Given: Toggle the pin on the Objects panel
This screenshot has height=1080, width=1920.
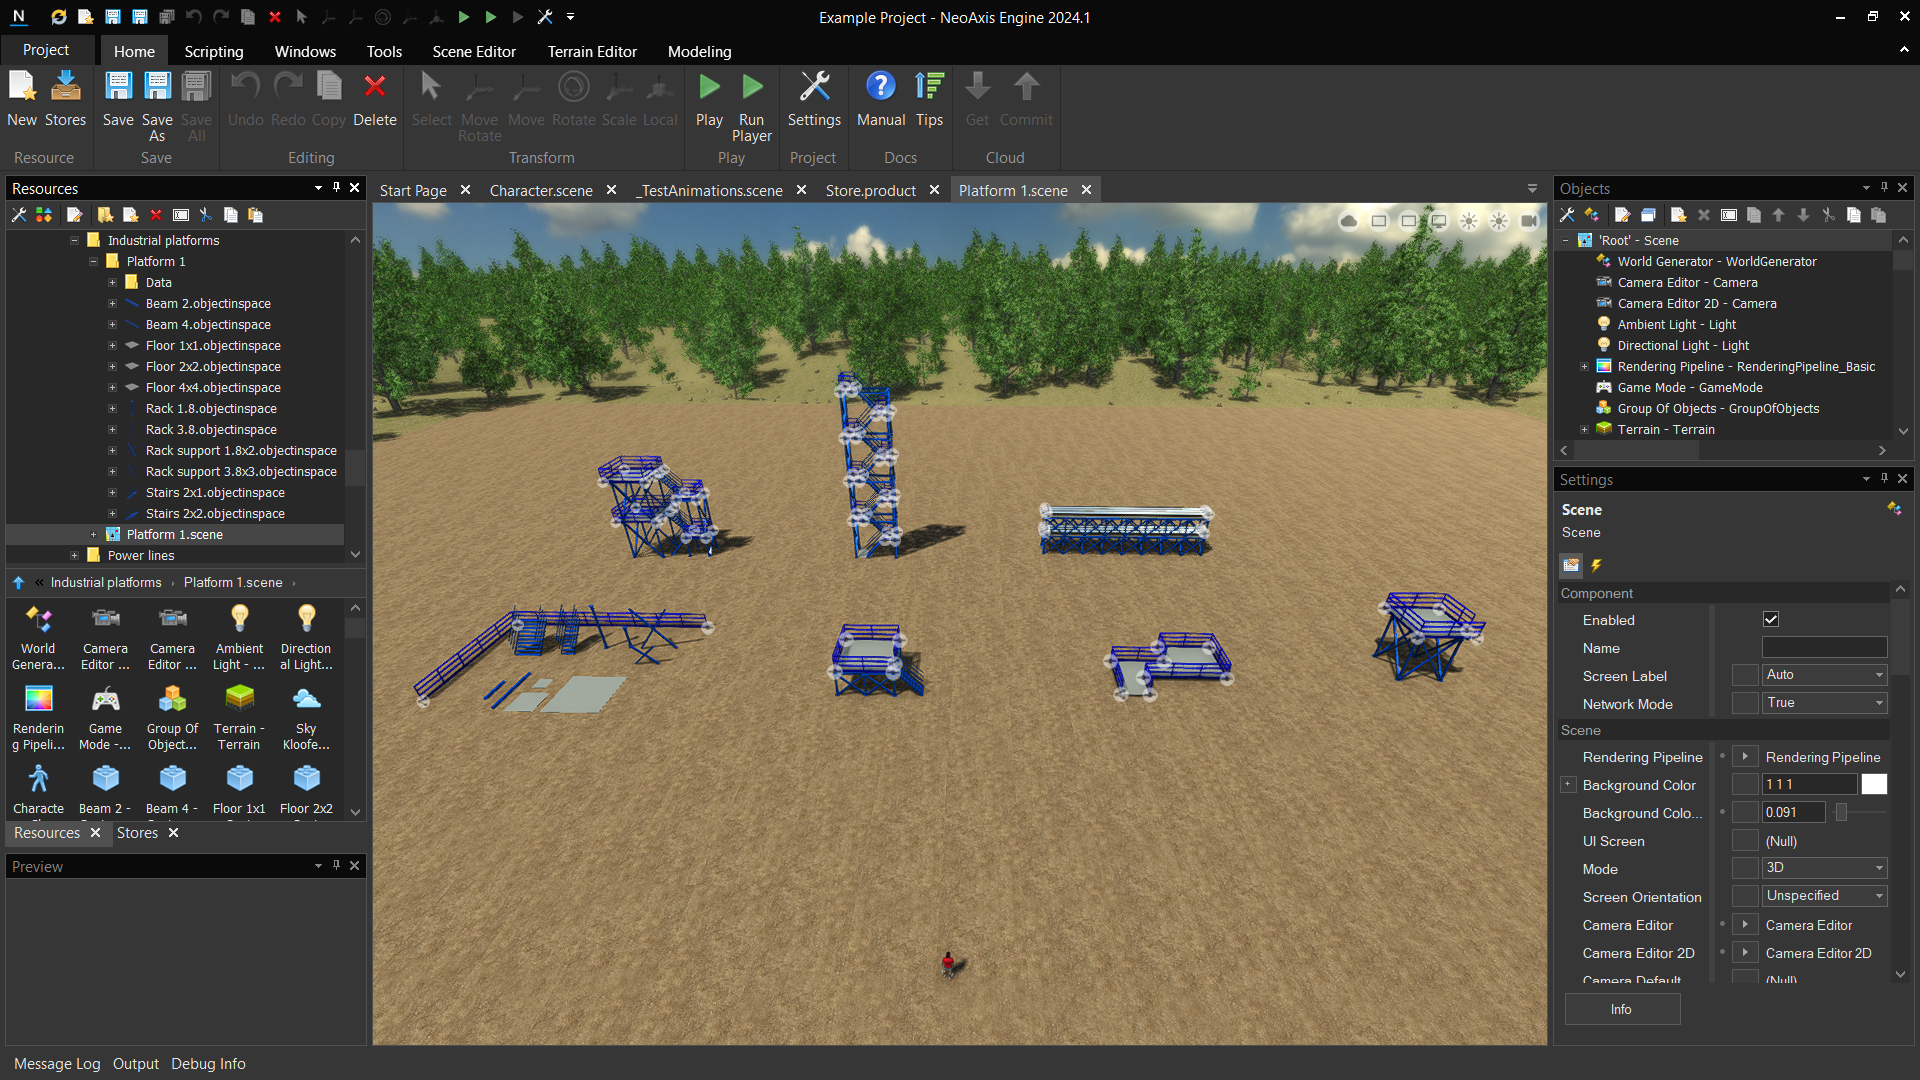Looking at the screenshot, I should [x=1885, y=188].
